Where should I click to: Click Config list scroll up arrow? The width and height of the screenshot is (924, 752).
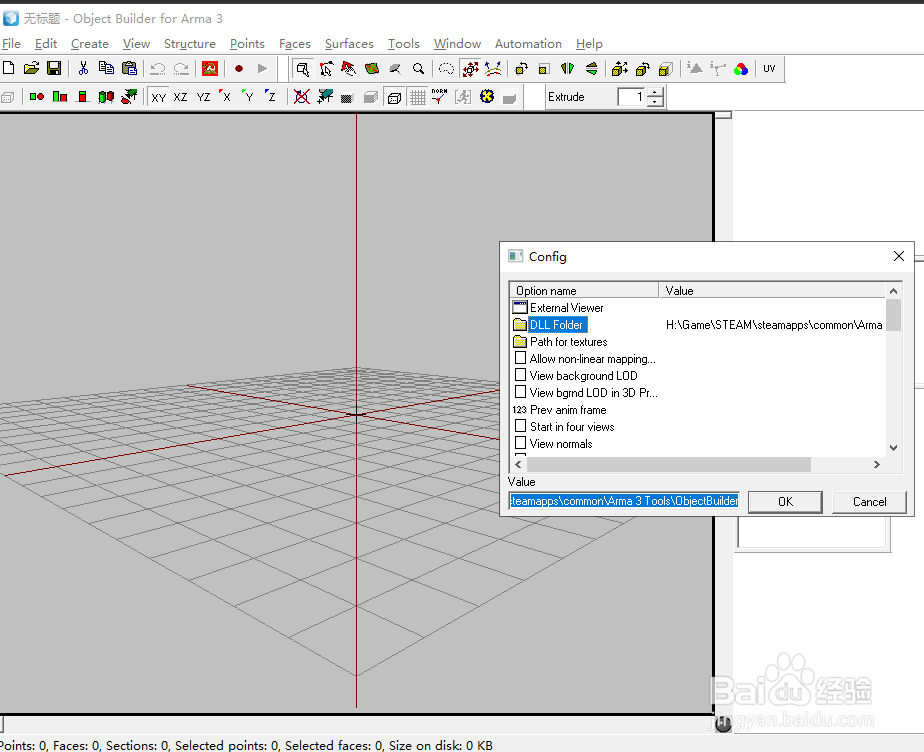tap(893, 291)
